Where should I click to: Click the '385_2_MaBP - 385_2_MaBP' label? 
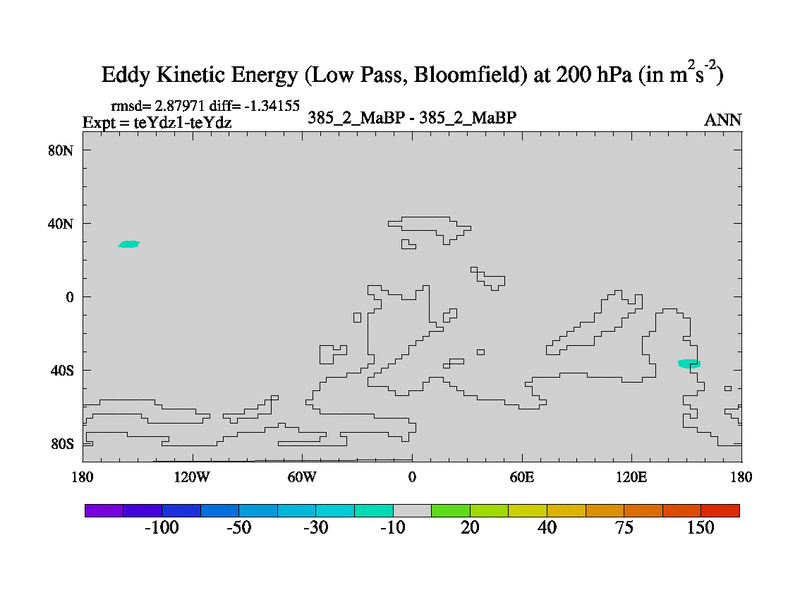(x=412, y=118)
